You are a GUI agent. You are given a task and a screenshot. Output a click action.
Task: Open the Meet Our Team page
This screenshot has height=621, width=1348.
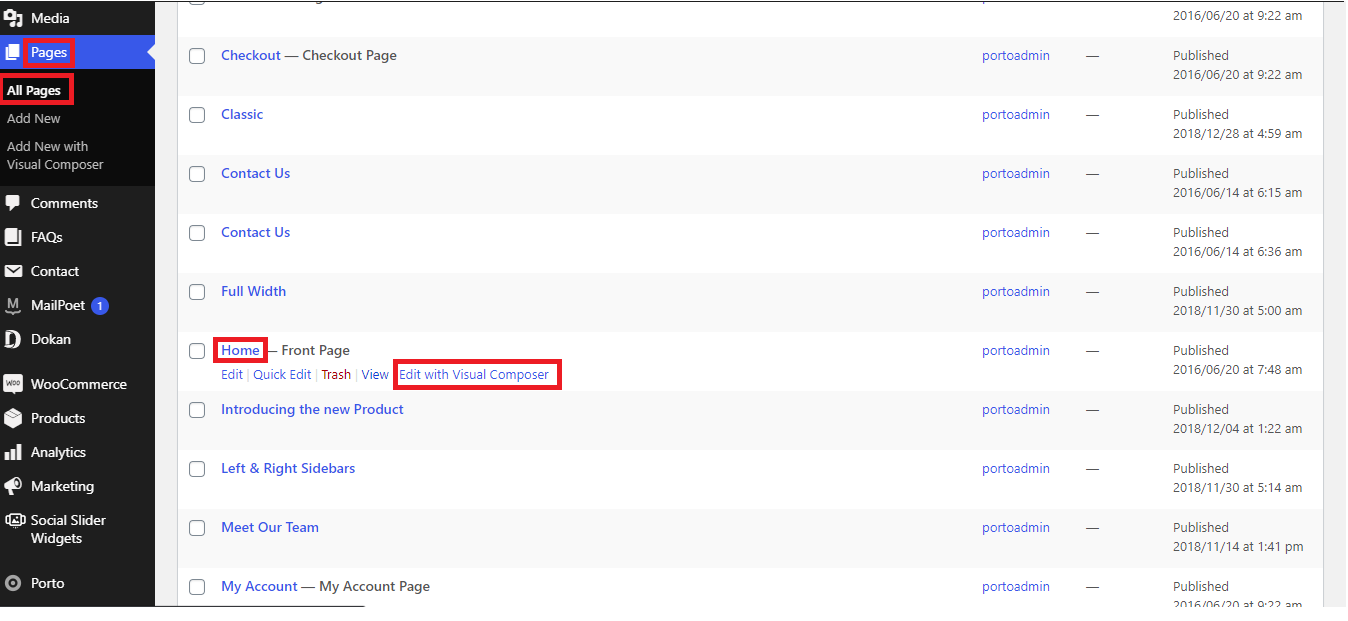pyautogui.click(x=270, y=527)
